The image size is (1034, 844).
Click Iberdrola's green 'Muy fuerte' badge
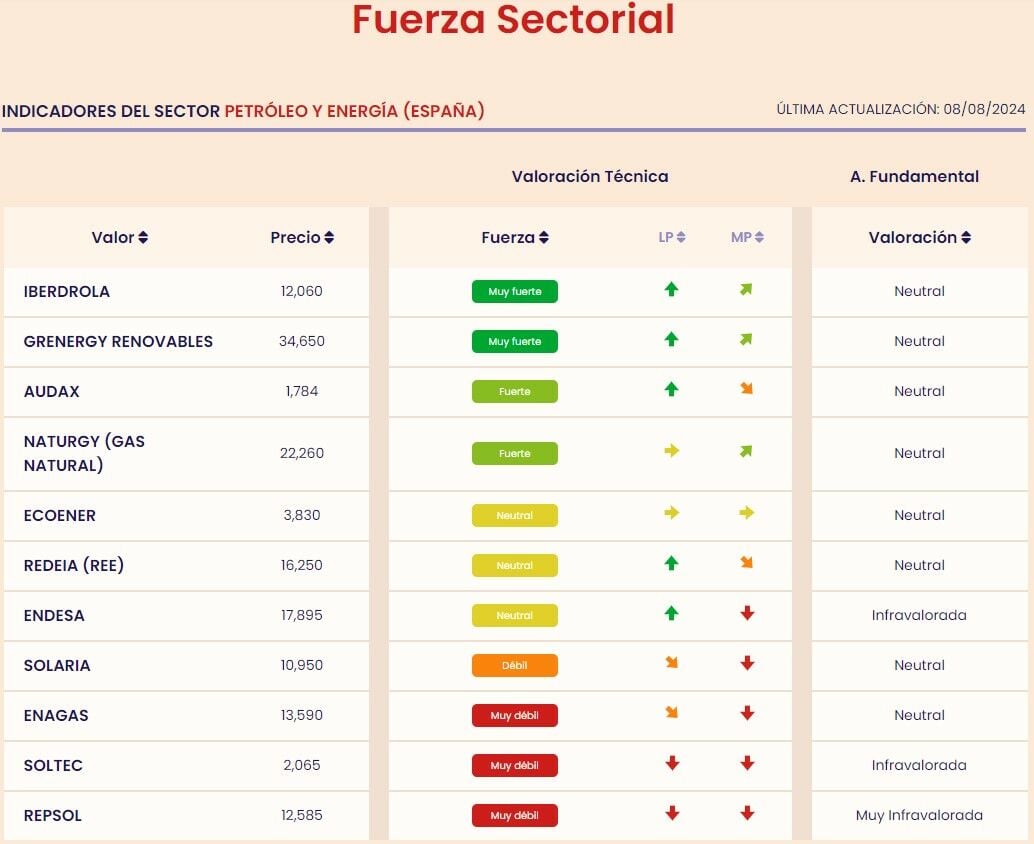[515, 292]
